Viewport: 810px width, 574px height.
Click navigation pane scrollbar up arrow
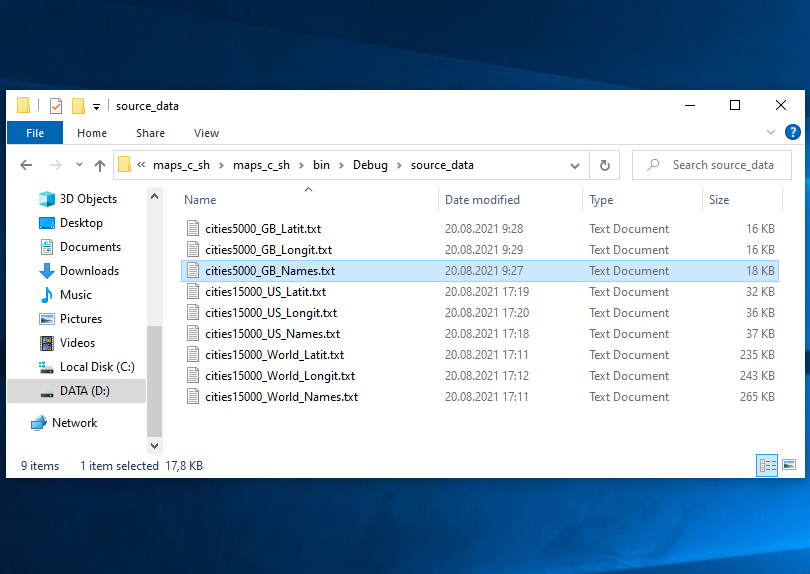click(x=154, y=196)
